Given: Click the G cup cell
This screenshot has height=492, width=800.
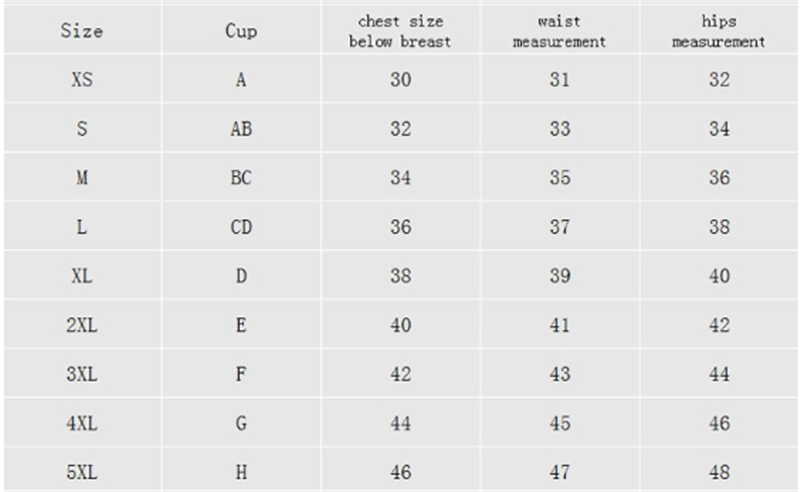Looking at the screenshot, I should point(240,423).
